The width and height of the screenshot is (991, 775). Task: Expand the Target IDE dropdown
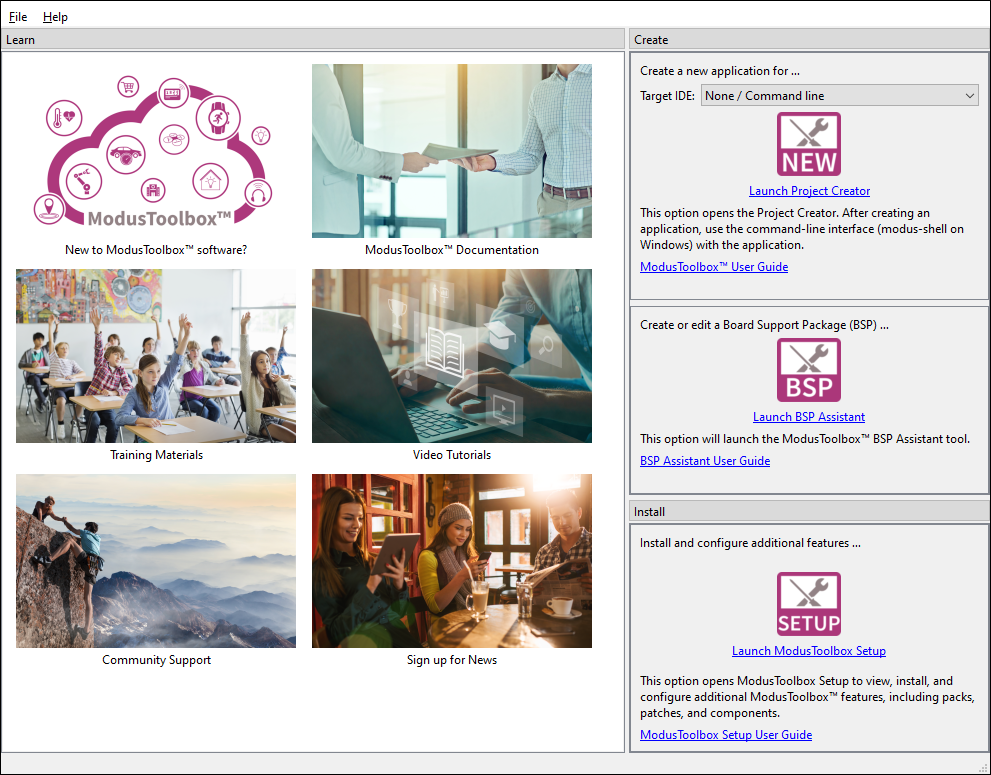point(839,95)
